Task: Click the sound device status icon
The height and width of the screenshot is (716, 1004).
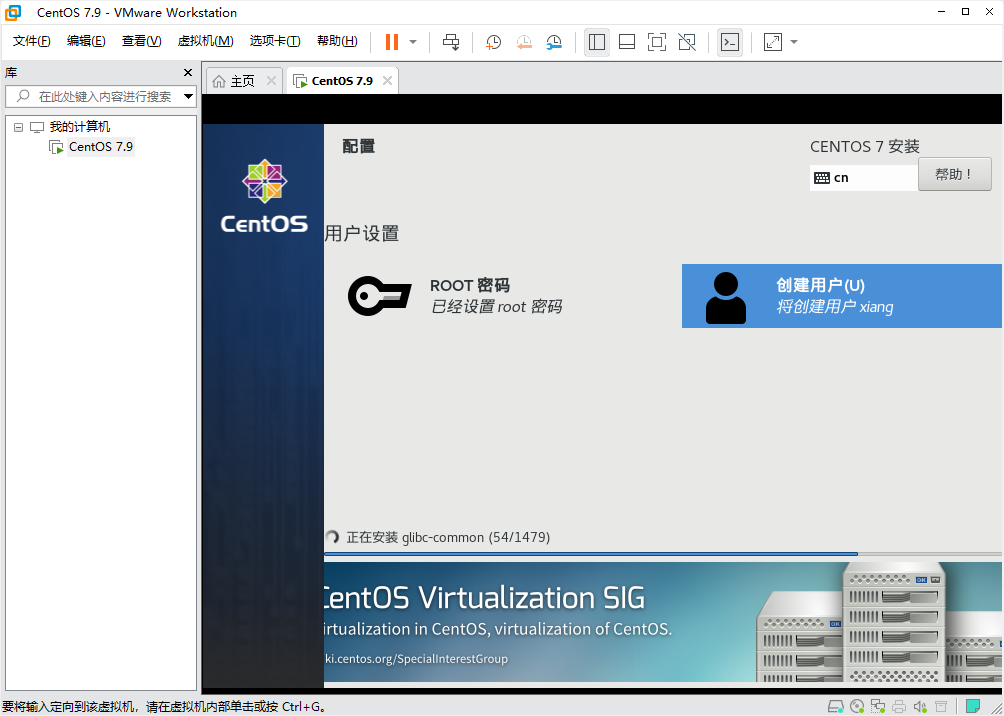Action: [x=920, y=706]
